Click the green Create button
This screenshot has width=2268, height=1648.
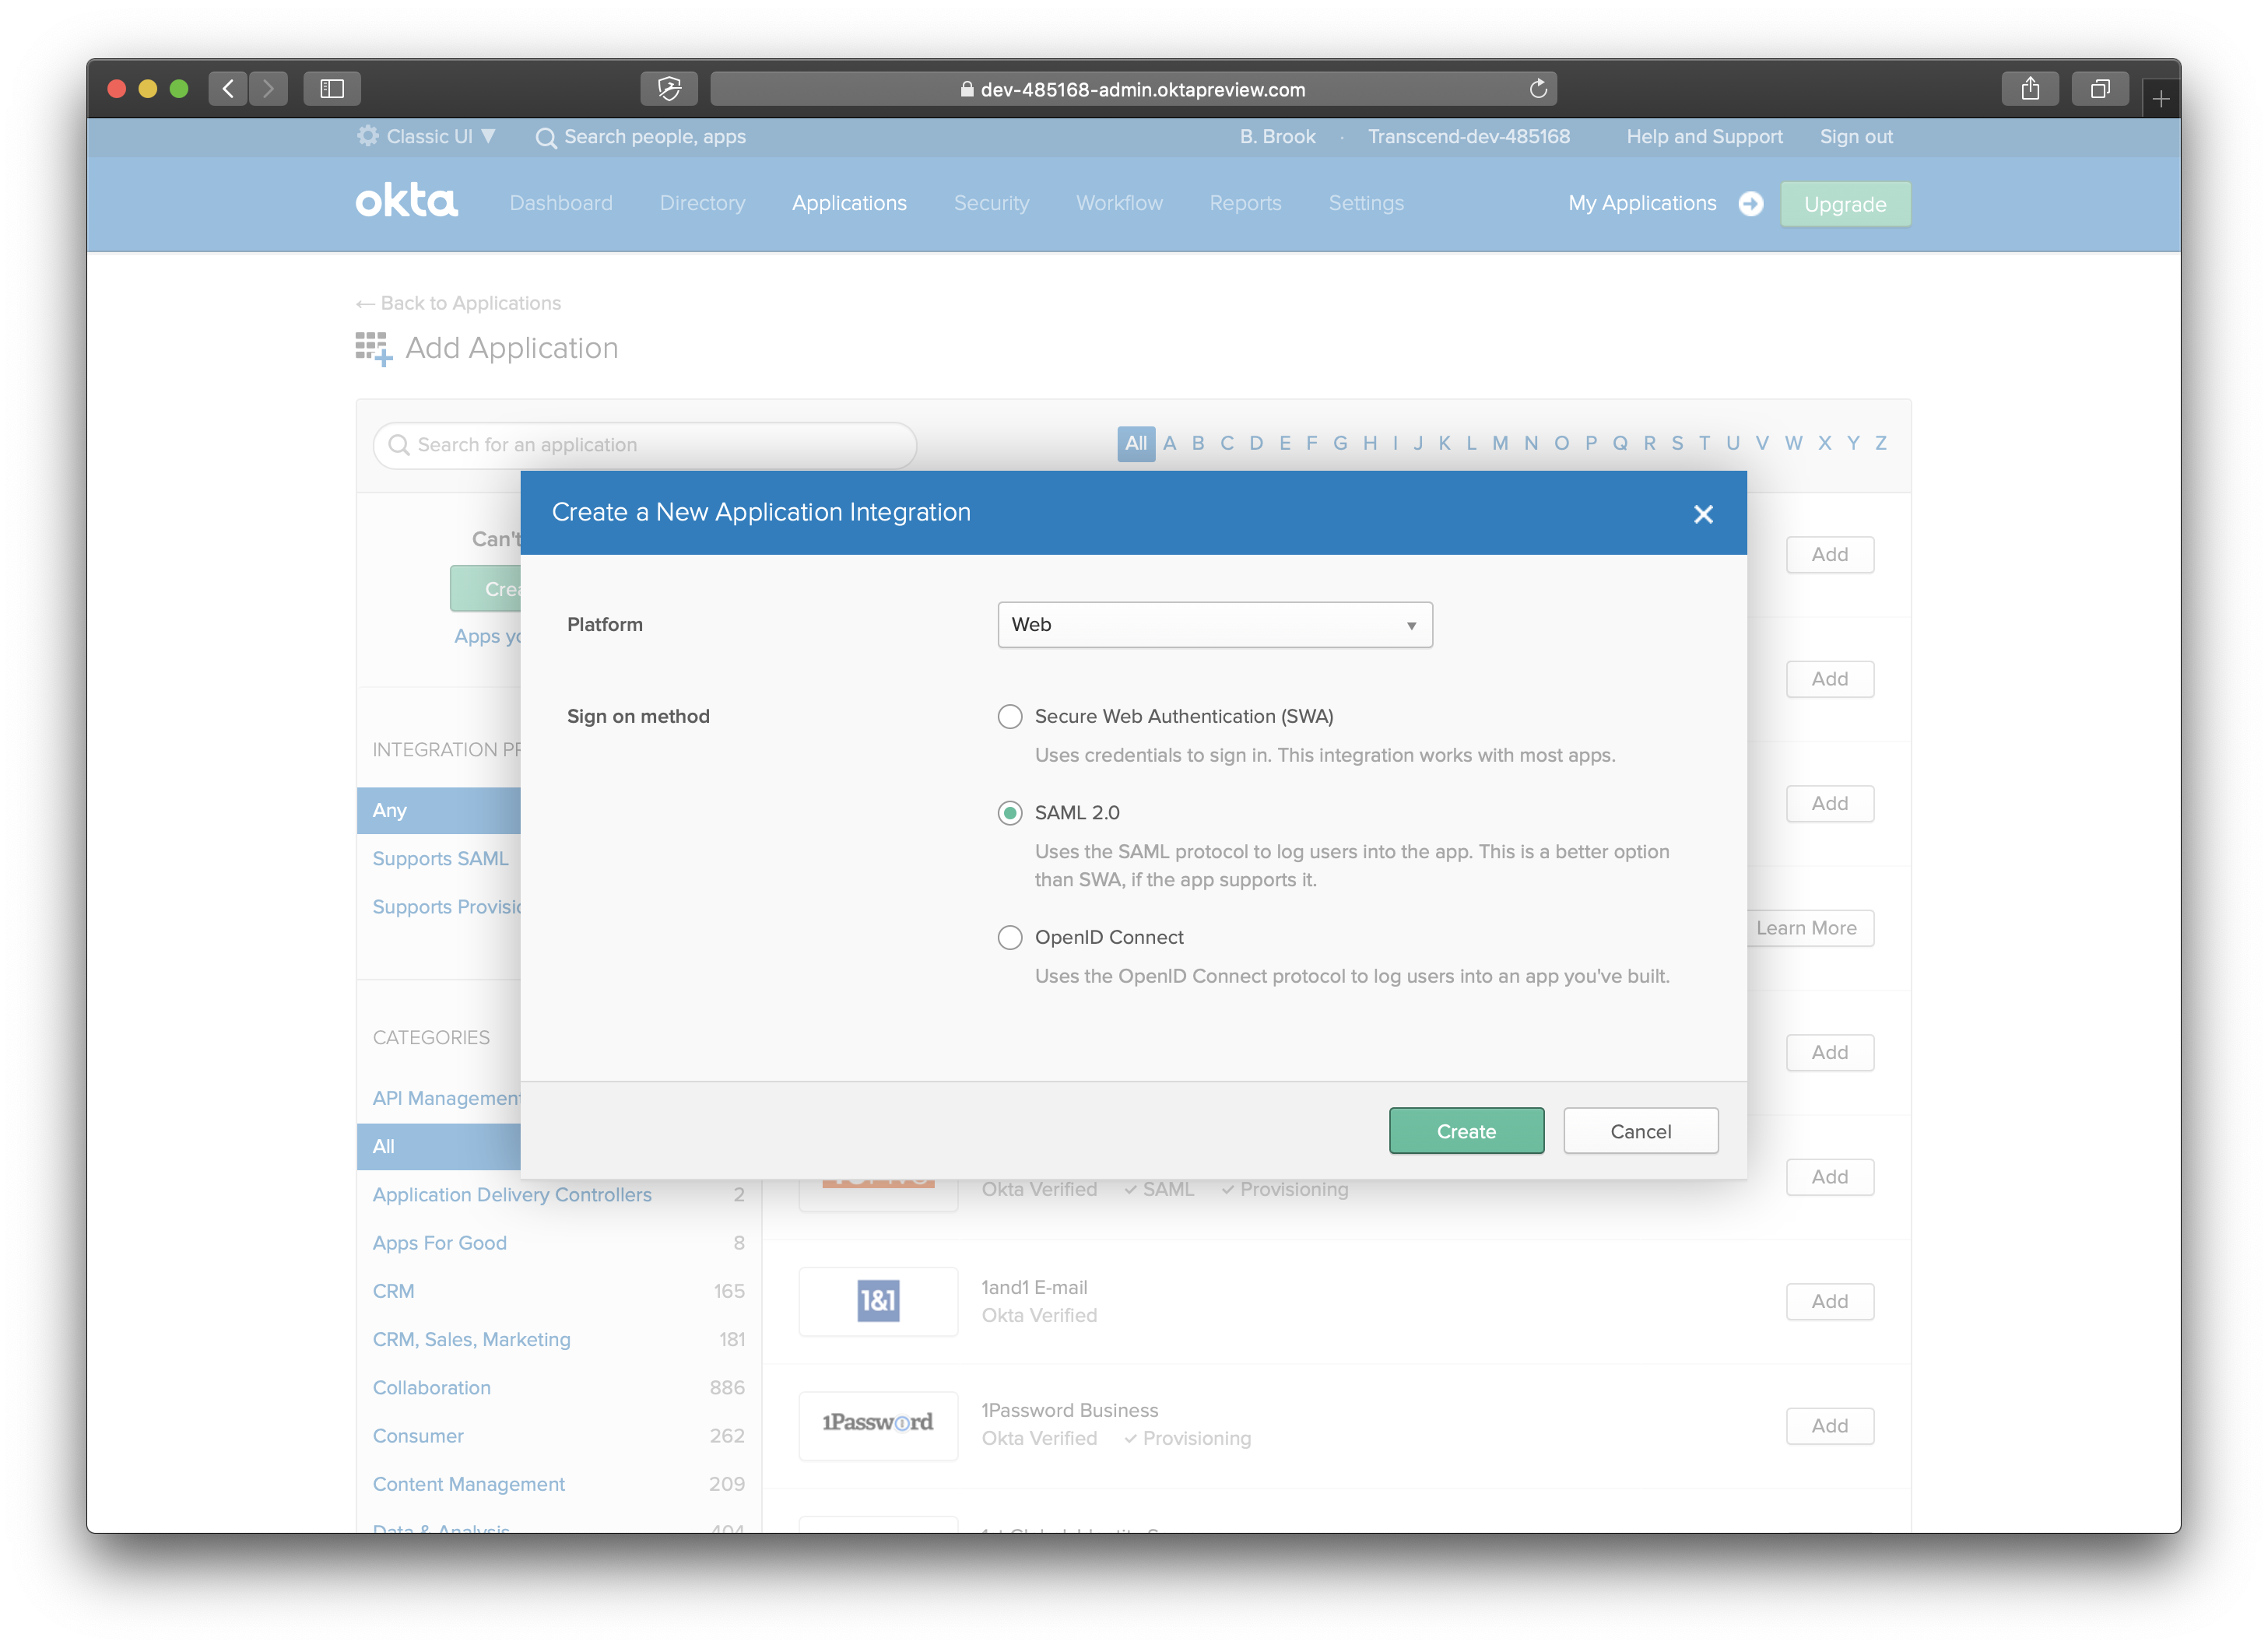(1466, 1131)
